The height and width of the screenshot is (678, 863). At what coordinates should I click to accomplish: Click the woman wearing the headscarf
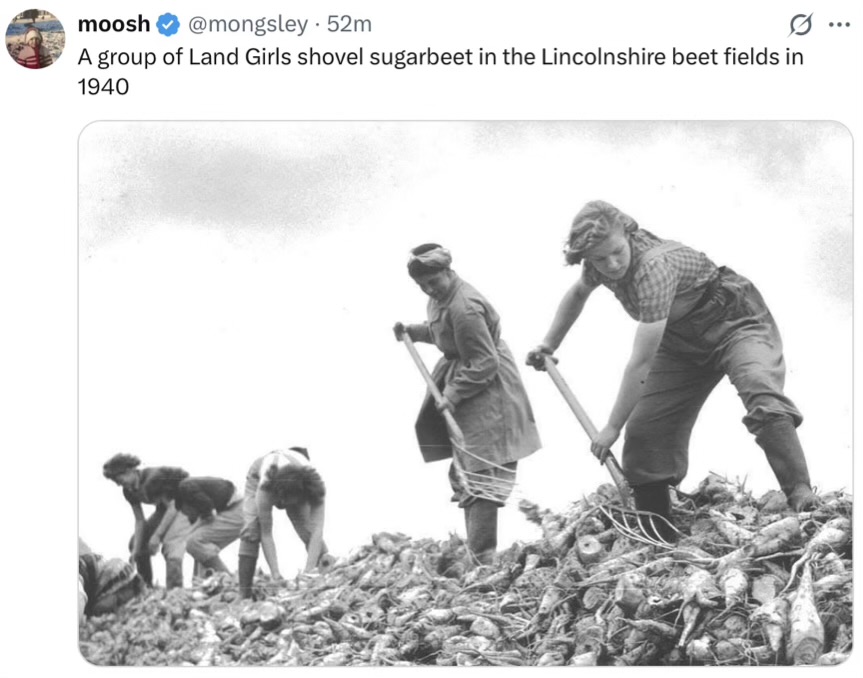[x=468, y=385]
